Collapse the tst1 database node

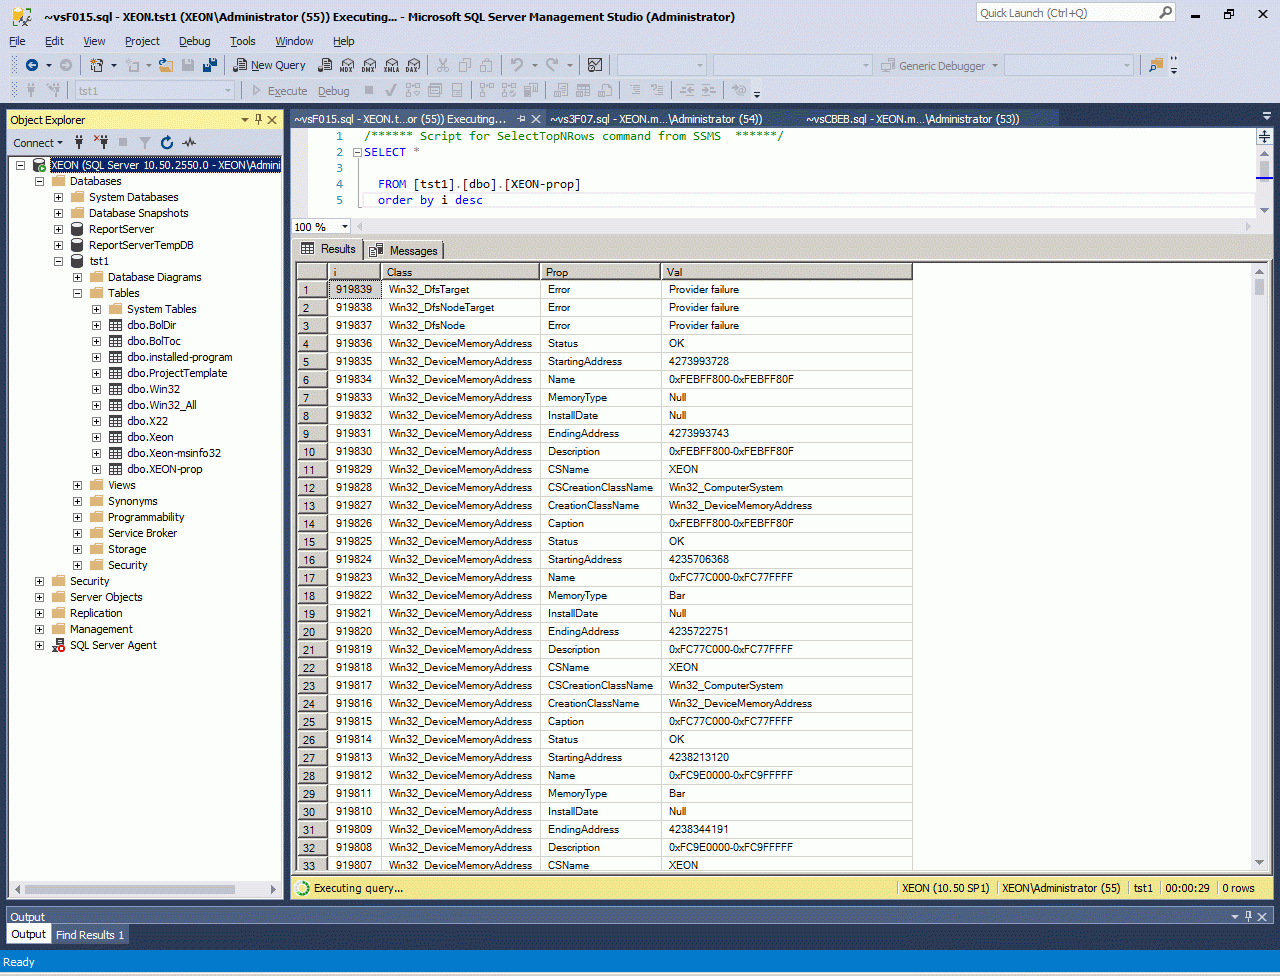click(x=59, y=261)
